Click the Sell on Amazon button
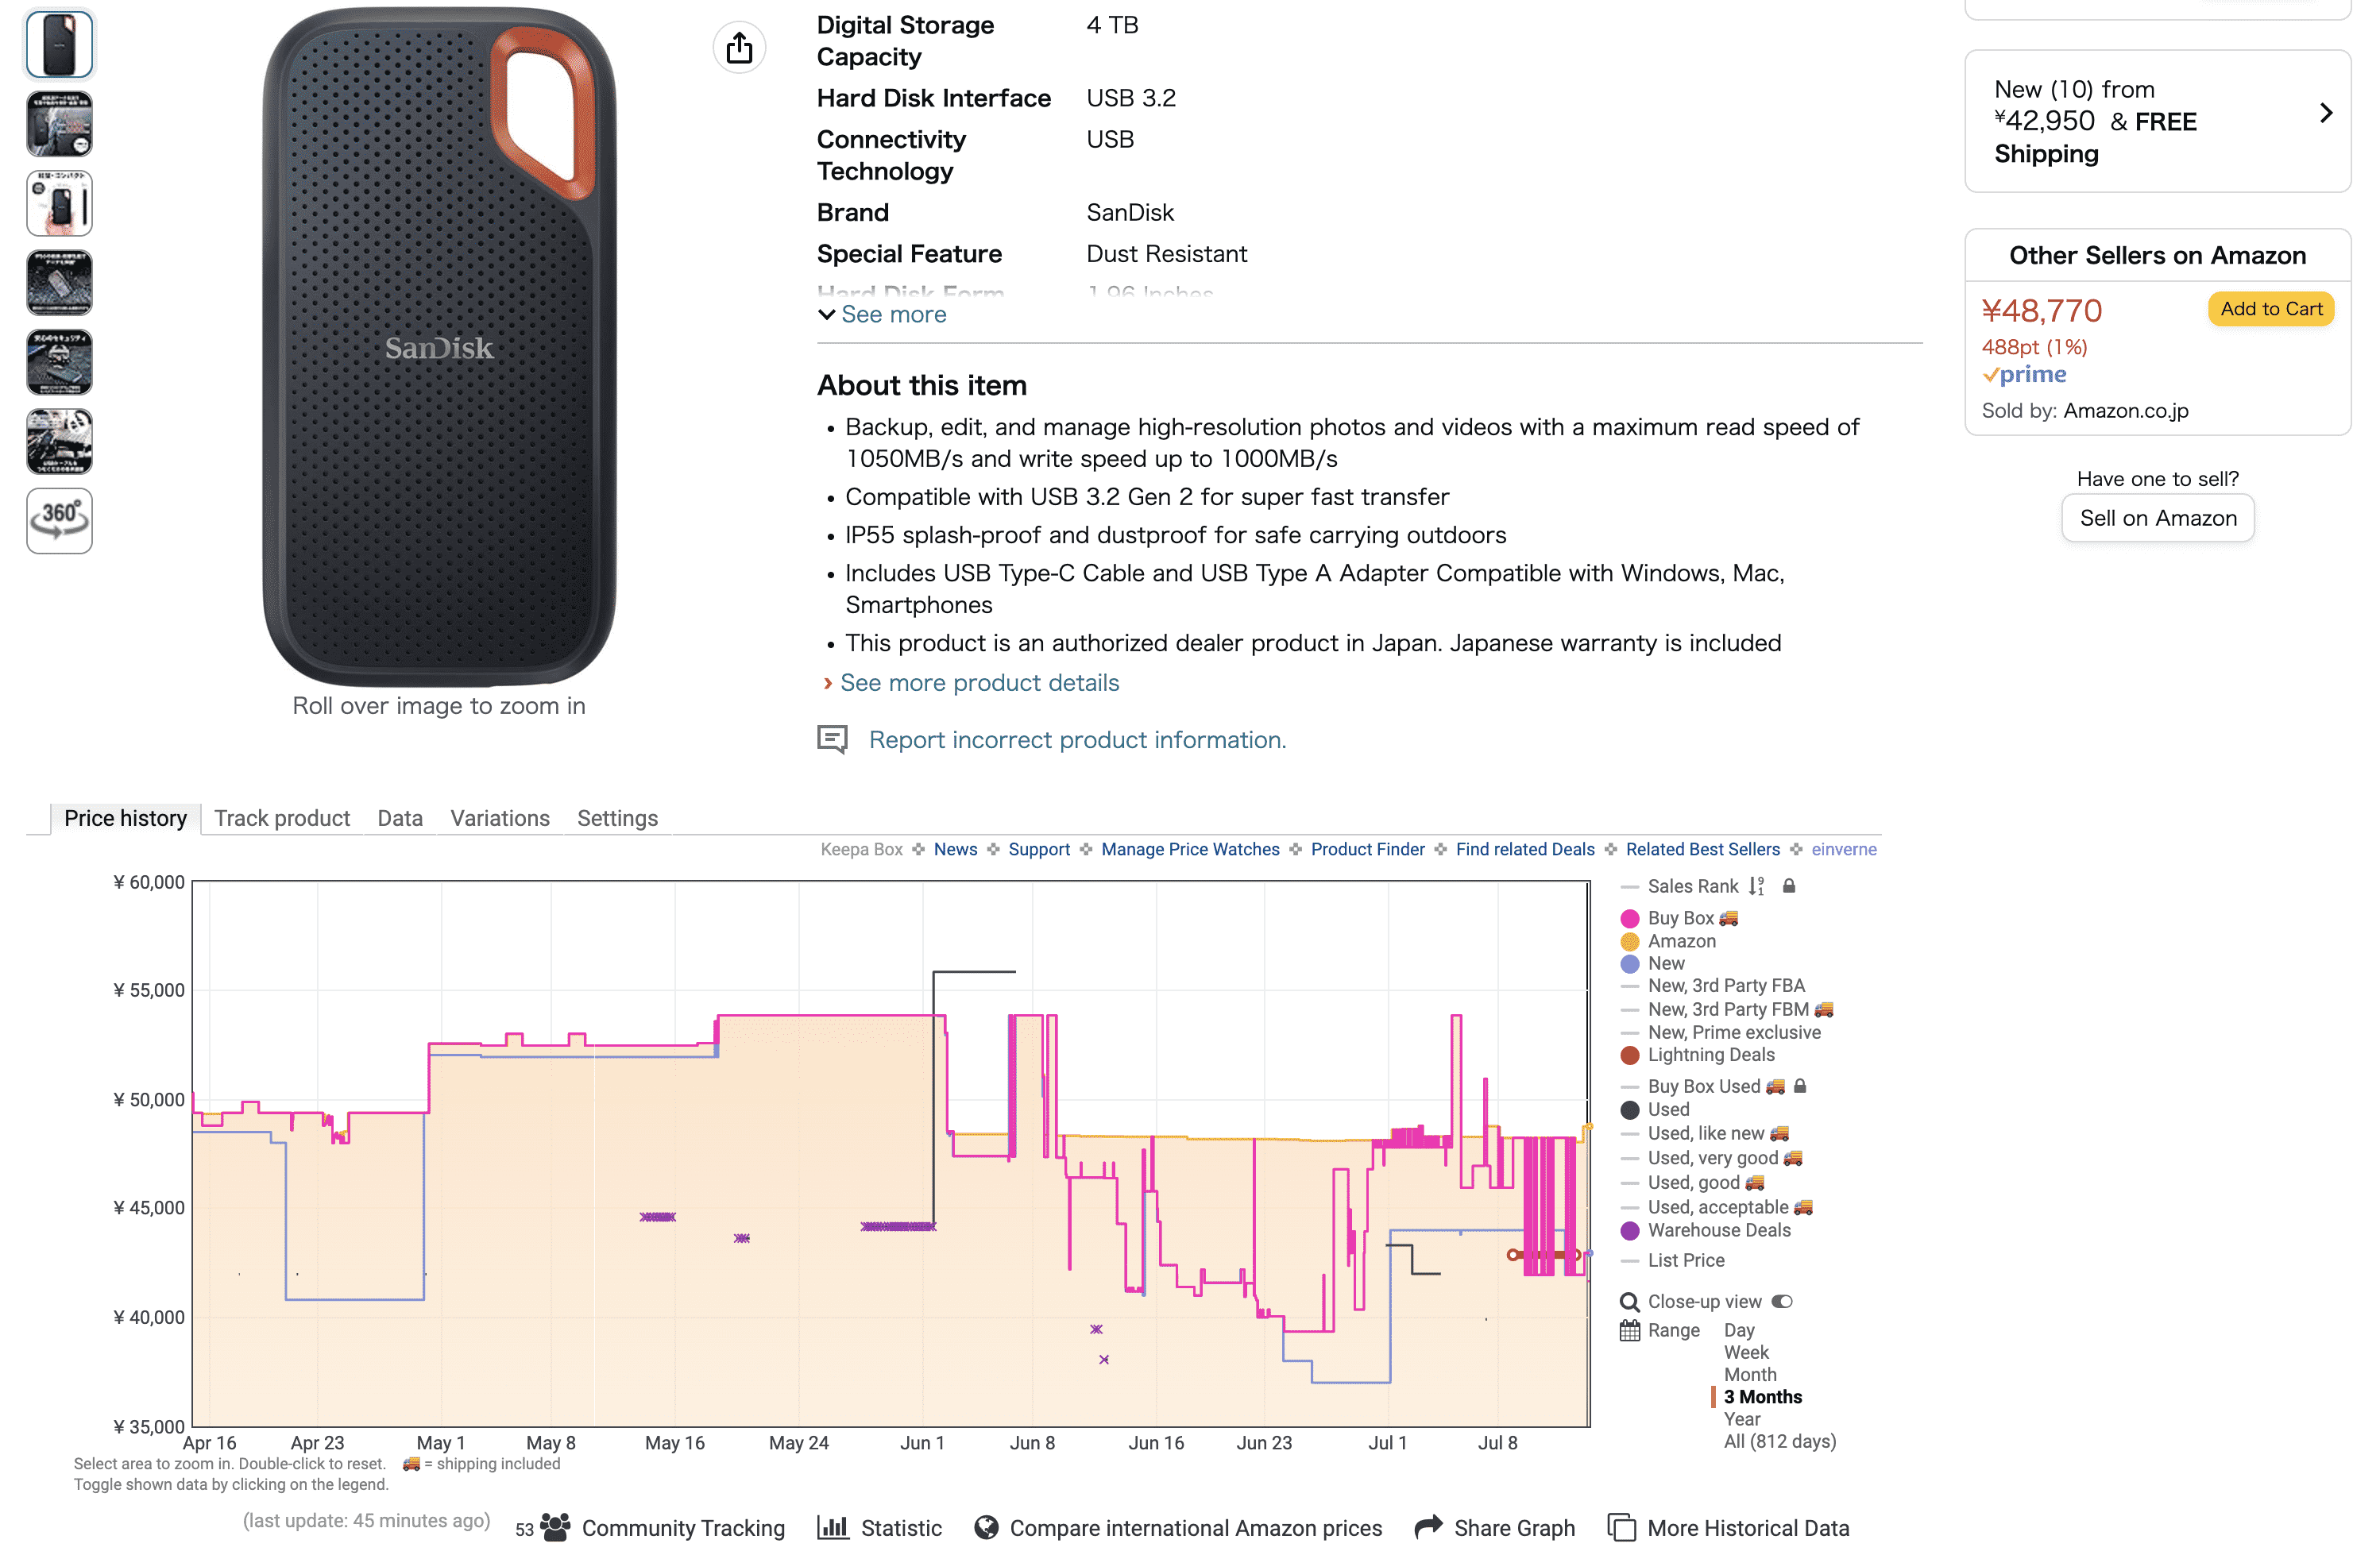The width and height of the screenshot is (2380, 1555). pyautogui.click(x=2157, y=518)
